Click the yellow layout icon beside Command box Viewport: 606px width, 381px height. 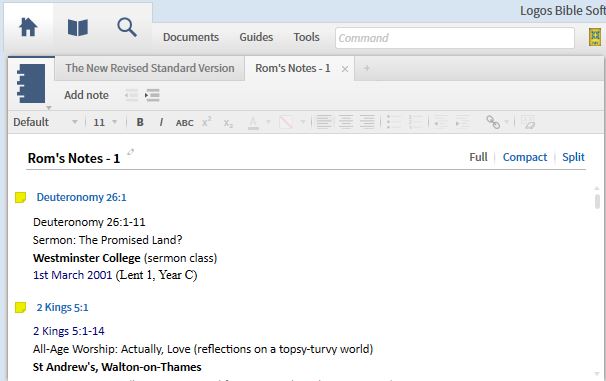(x=595, y=37)
